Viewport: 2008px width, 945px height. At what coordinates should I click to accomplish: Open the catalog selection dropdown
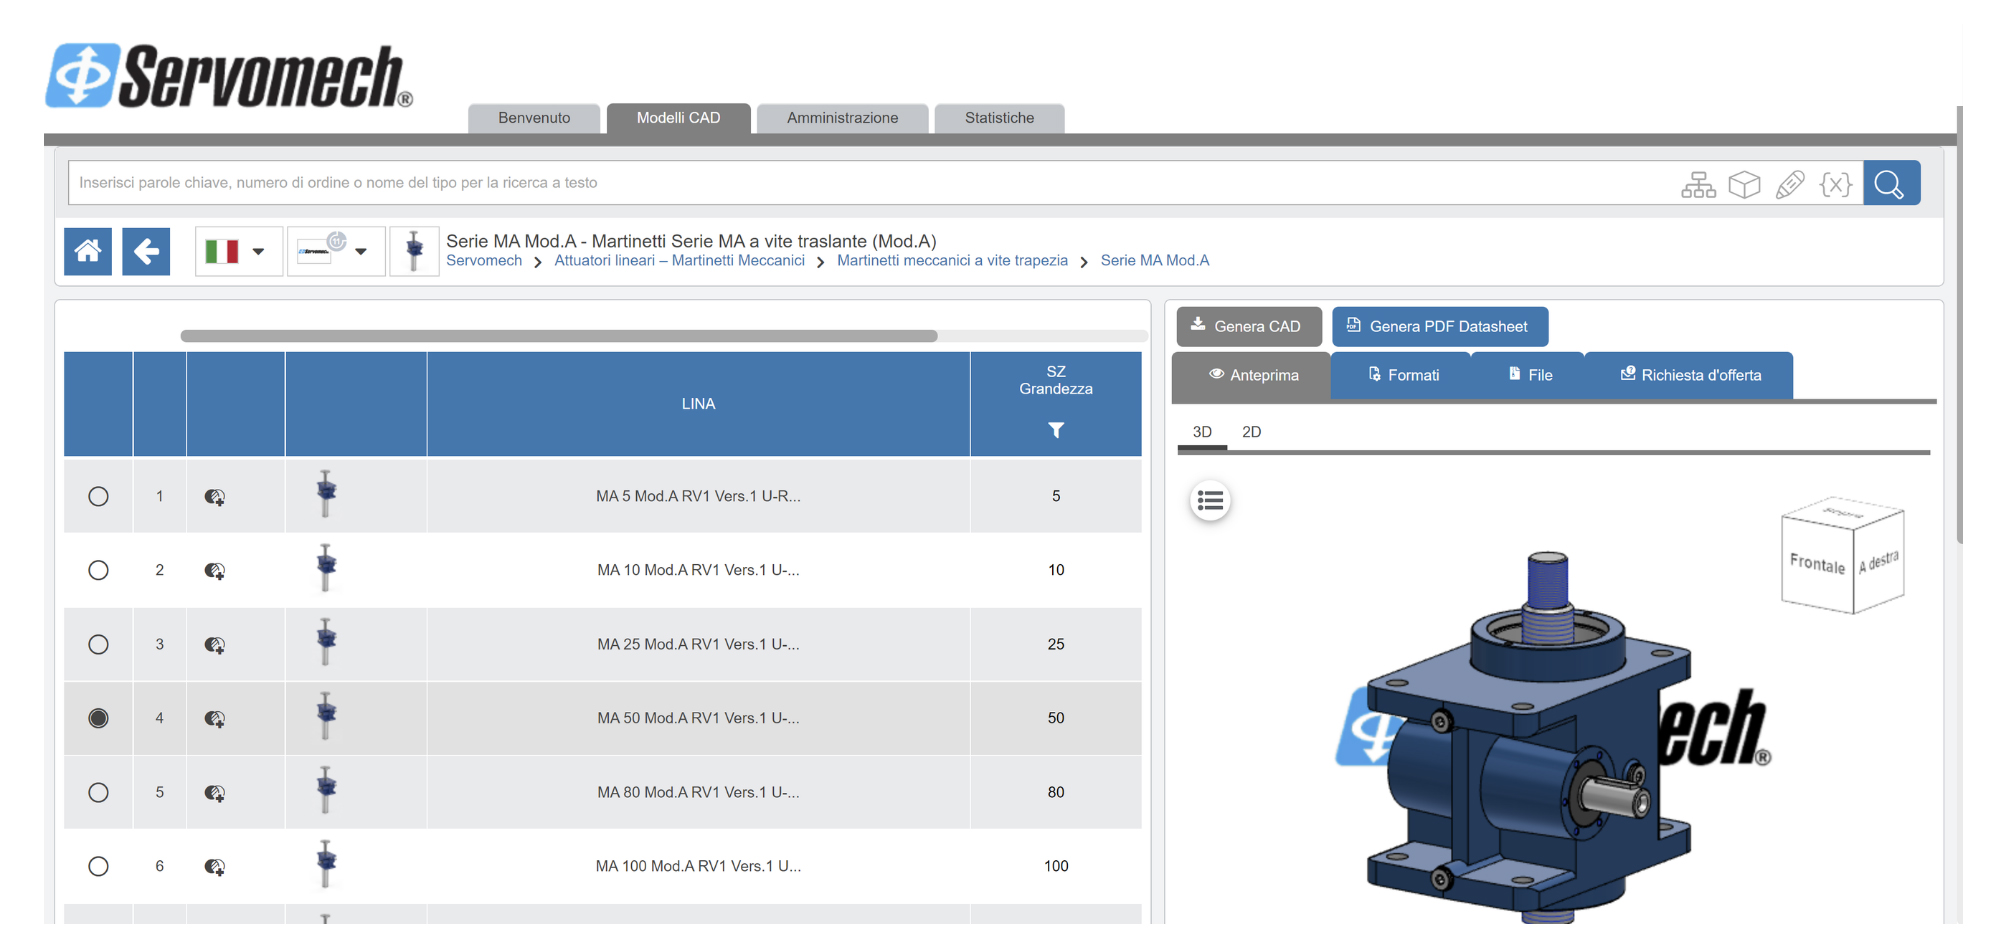click(335, 251)
